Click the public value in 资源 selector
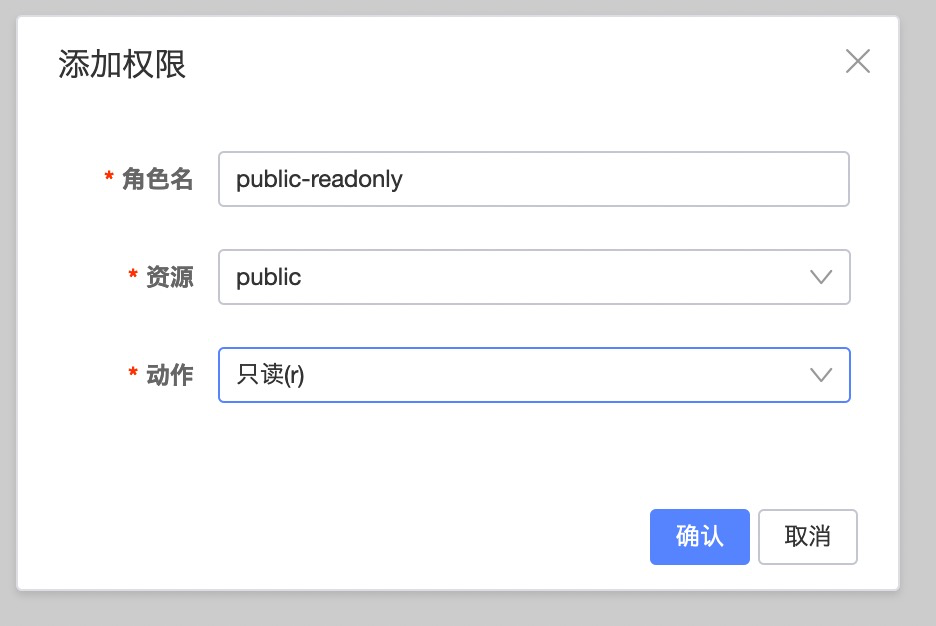The height and width of the screenshot is (626, 936). (268, 277)
